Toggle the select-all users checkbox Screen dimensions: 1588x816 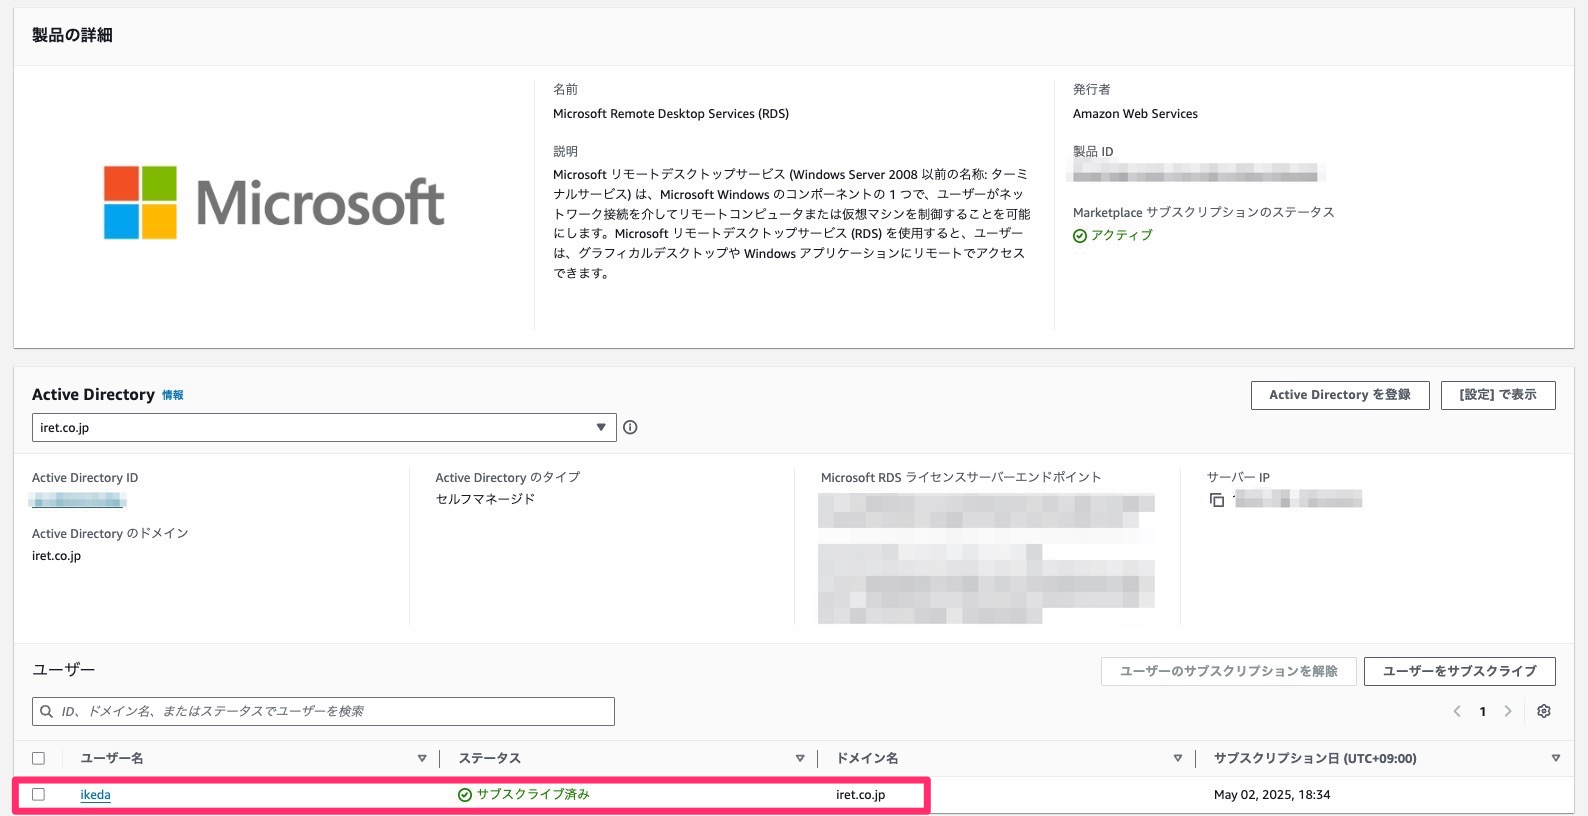click(x=38, y=758)
